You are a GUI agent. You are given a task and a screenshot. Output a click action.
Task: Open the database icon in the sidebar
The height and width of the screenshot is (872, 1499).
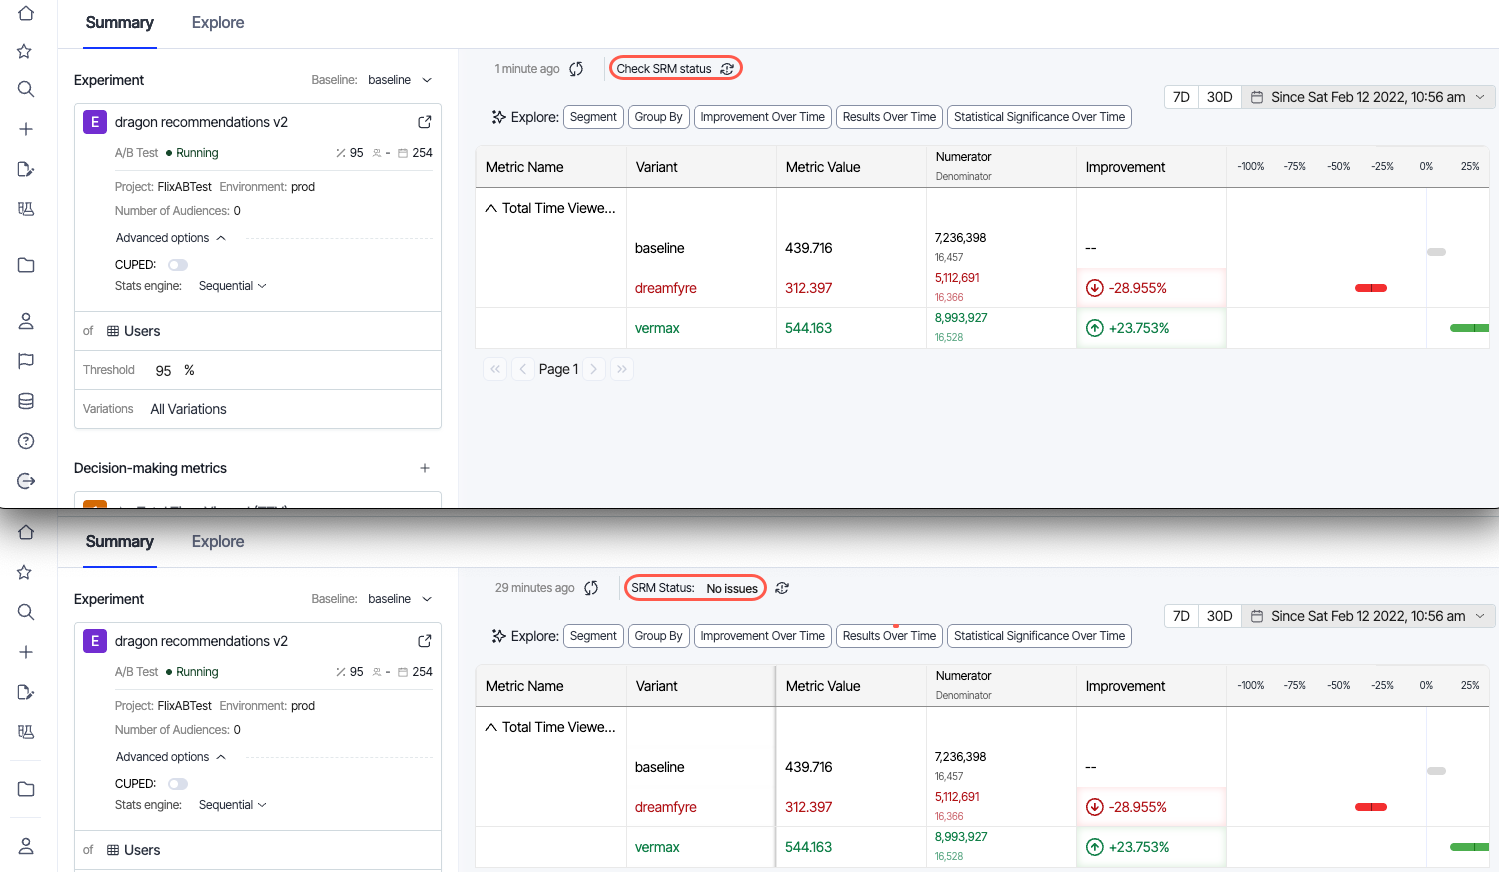(x=26, y=401)
